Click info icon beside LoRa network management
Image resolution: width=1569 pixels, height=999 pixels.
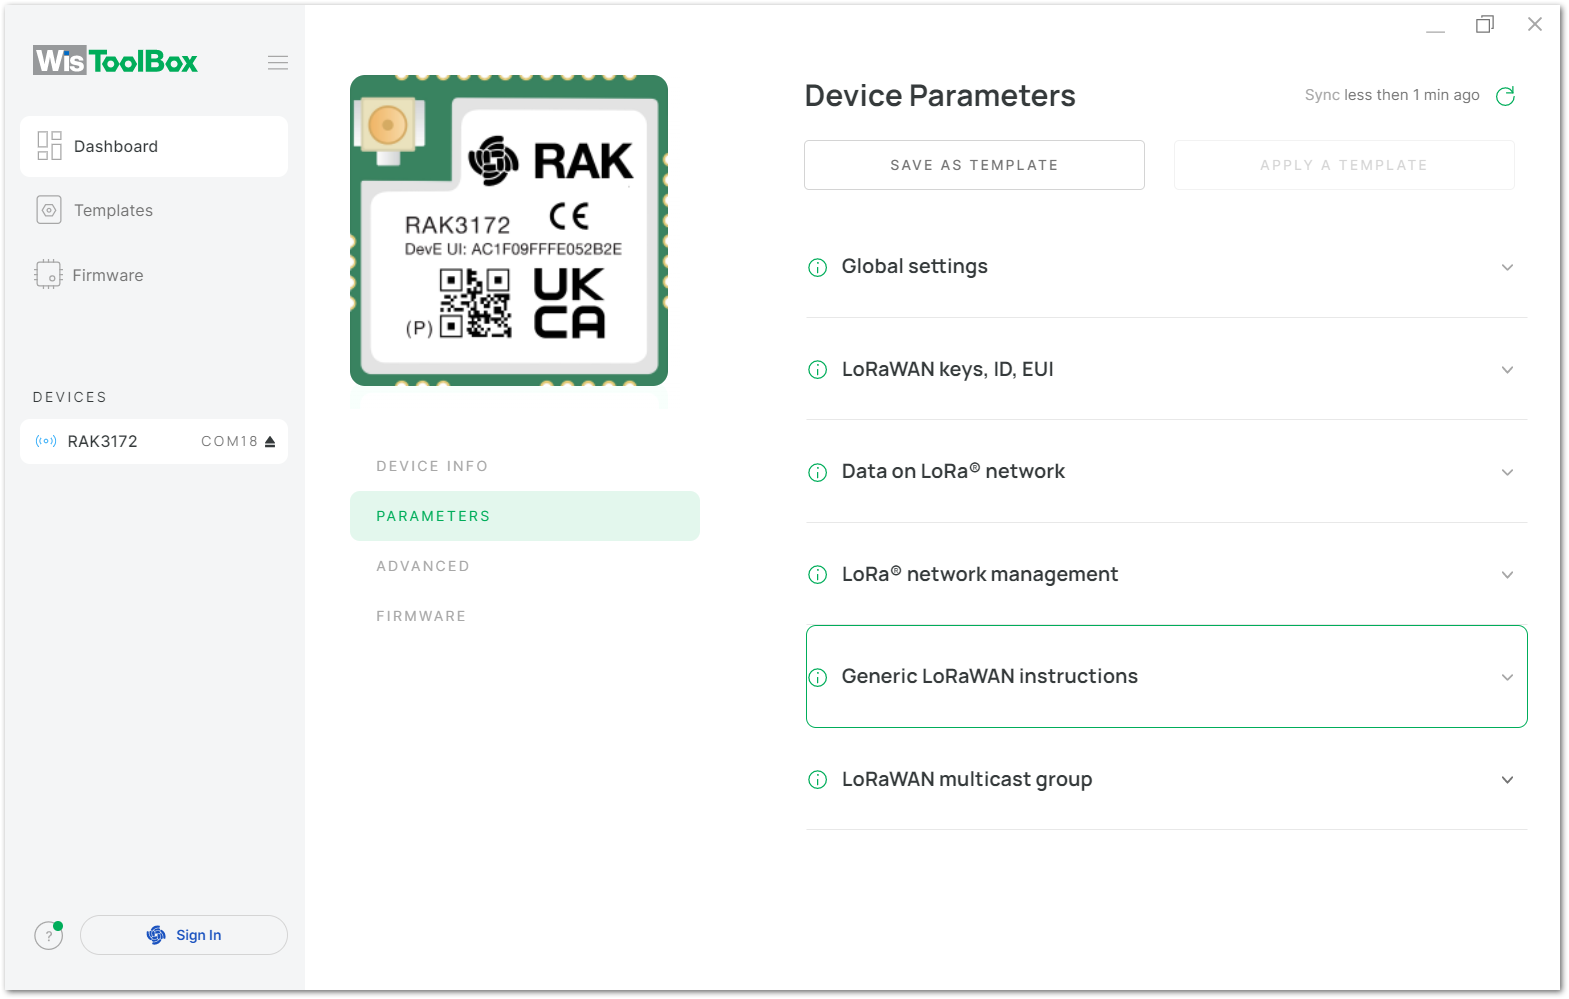tap(817, 575)
